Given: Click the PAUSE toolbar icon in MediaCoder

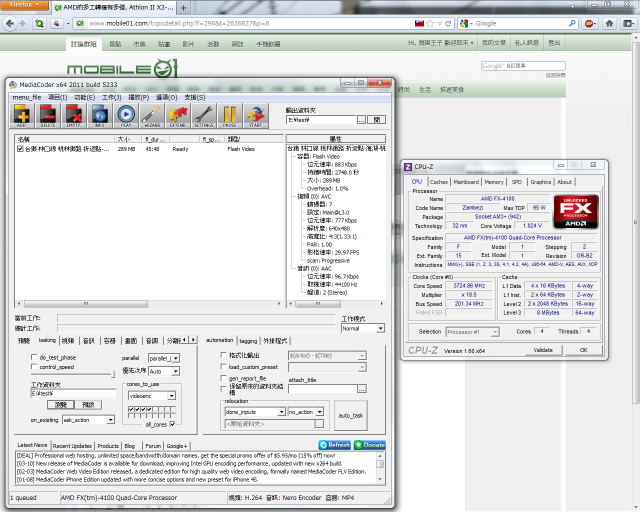Looking at the screenshot, I should click(x=229, y=116).
